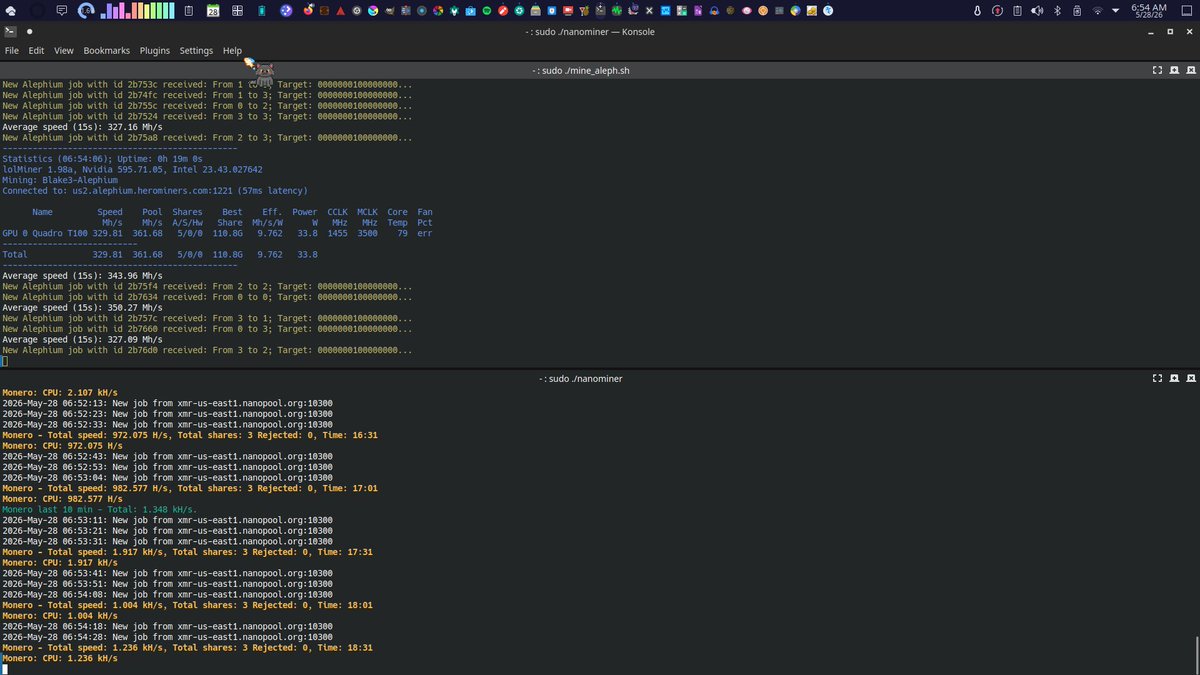Open the View menu
The height and width of the screenshot is (675, 1200).
point(64,50)
